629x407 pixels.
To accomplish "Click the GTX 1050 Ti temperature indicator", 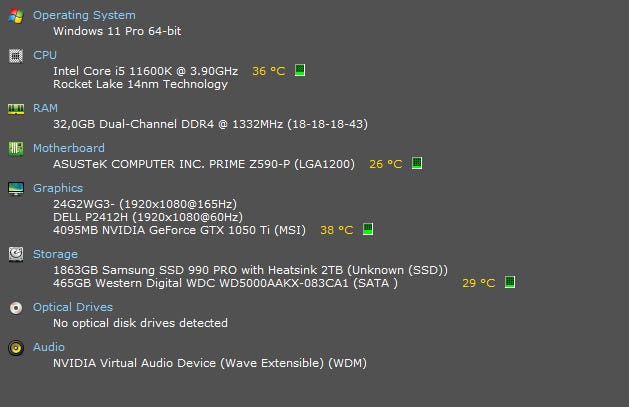I will pos(368,230).
